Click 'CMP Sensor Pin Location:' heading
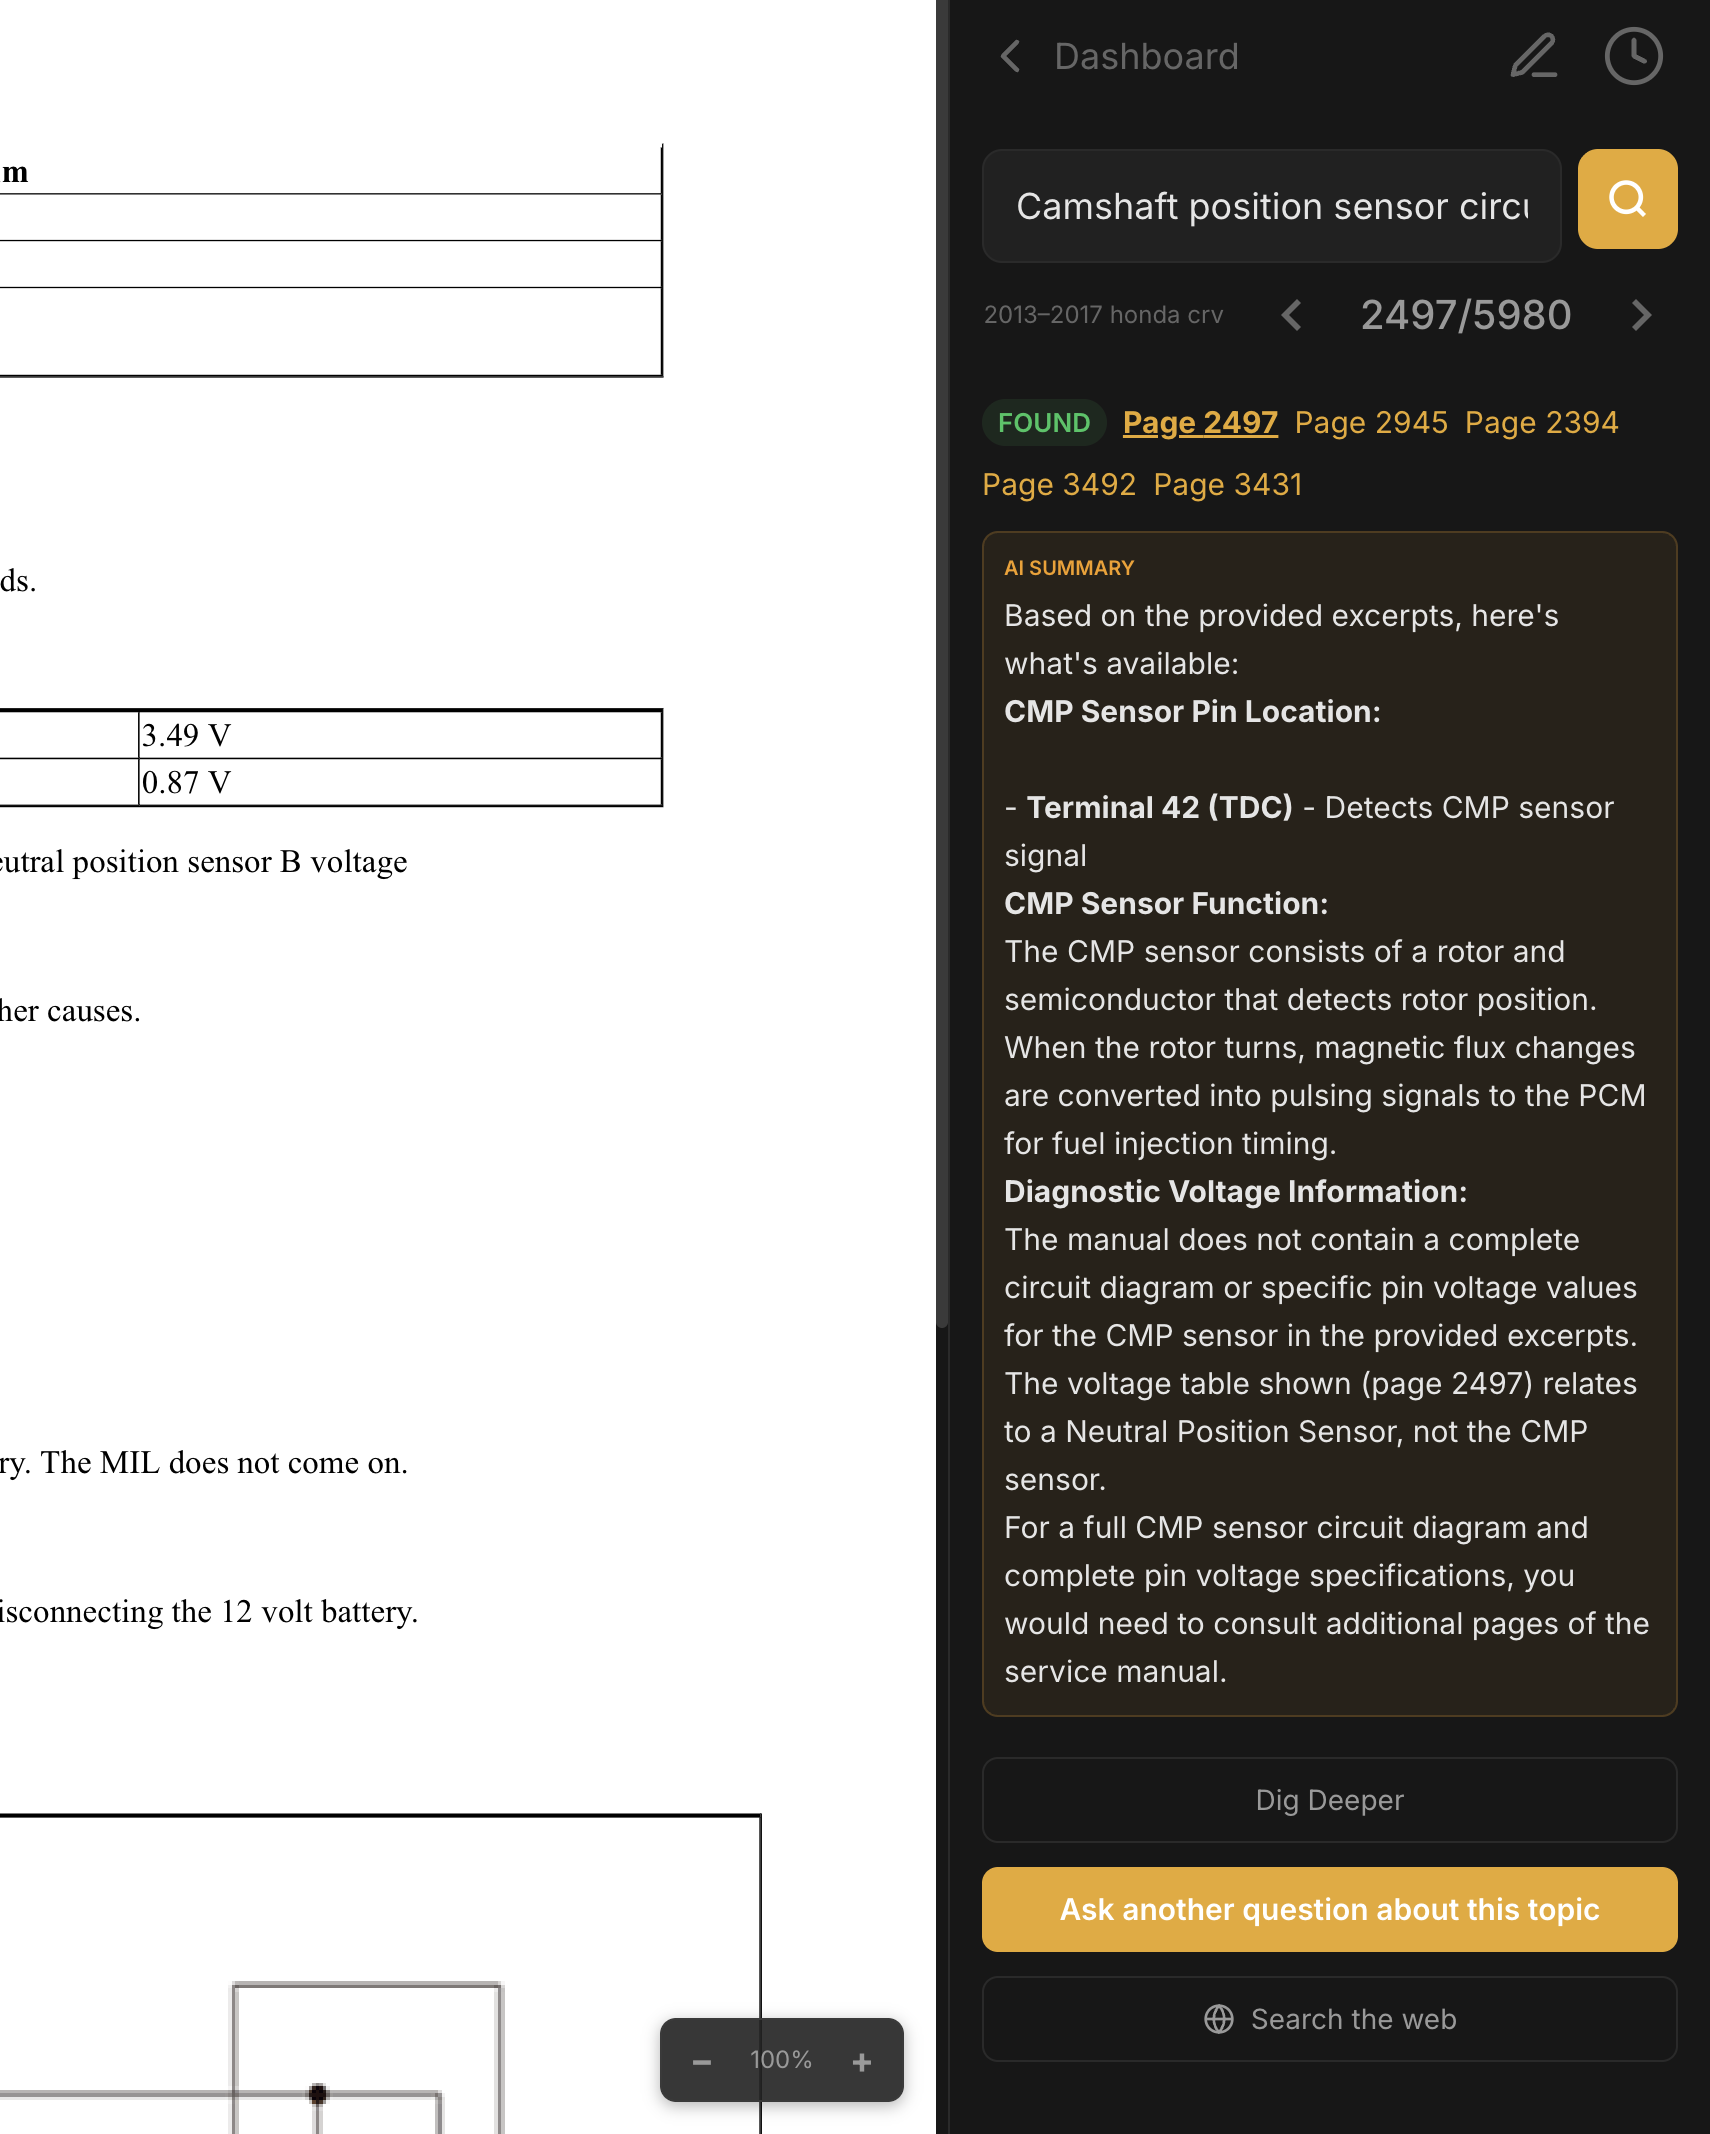 pos(1192,711)
